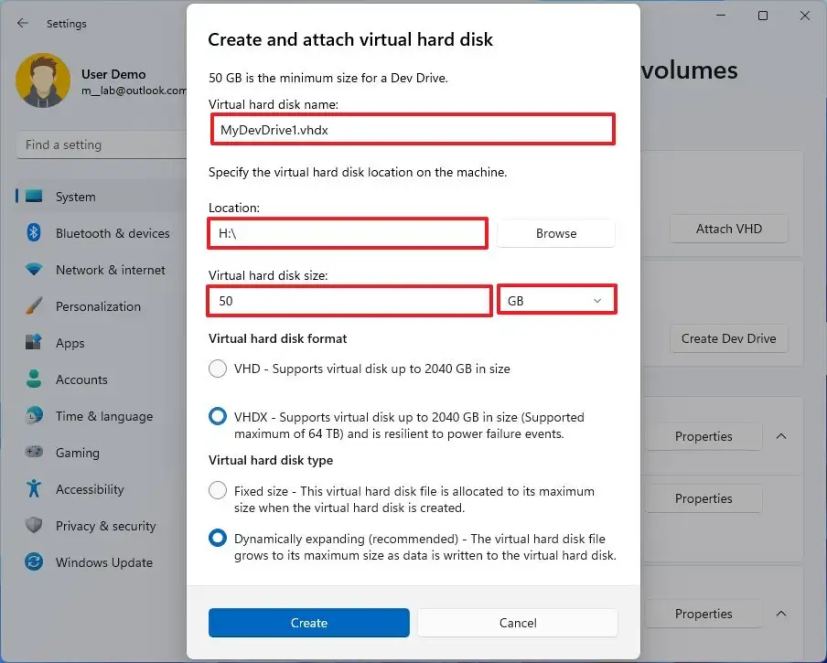This screenshot has height=663, width=827.
Task: Click the Create button
Action: click(x=309, y=622)
